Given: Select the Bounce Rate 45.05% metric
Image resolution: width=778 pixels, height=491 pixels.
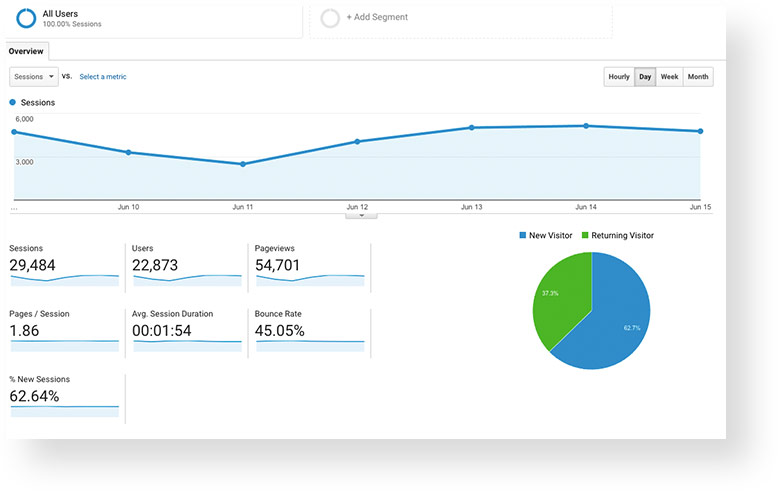Looking at the screenshot, I should (x=279, y=331).
